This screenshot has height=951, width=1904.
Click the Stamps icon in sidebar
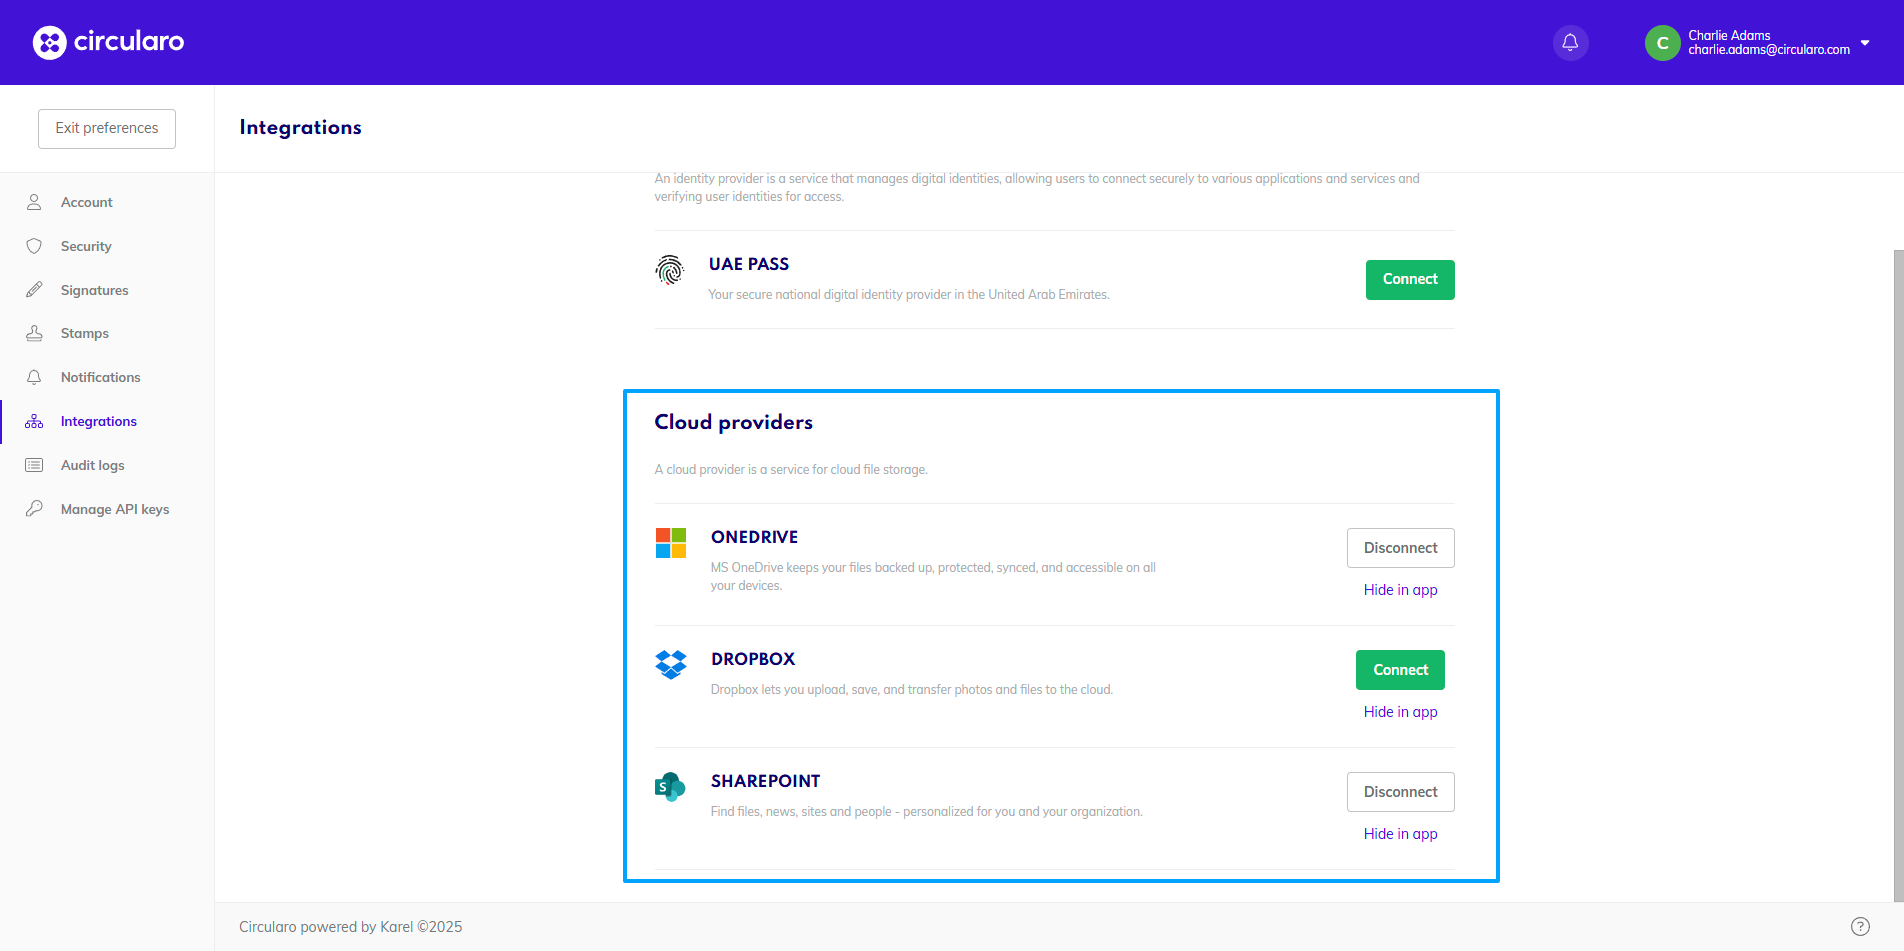pyautogui.click(x=34, y=333)
